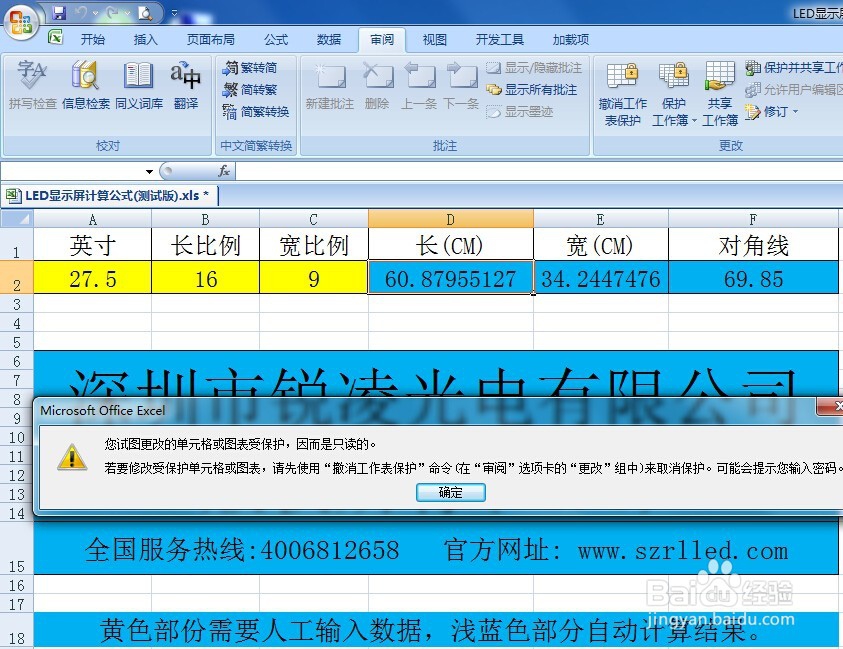Screen dimensions: 843x649
Task: Open print preview from quick access toolbar
Action: 145,12
